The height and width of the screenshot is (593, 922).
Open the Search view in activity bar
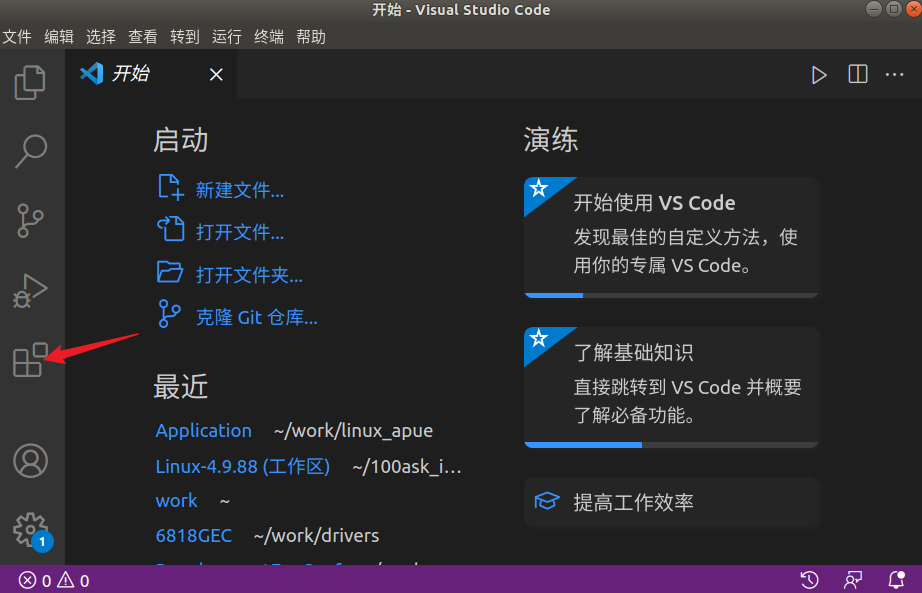coord(31,151)
